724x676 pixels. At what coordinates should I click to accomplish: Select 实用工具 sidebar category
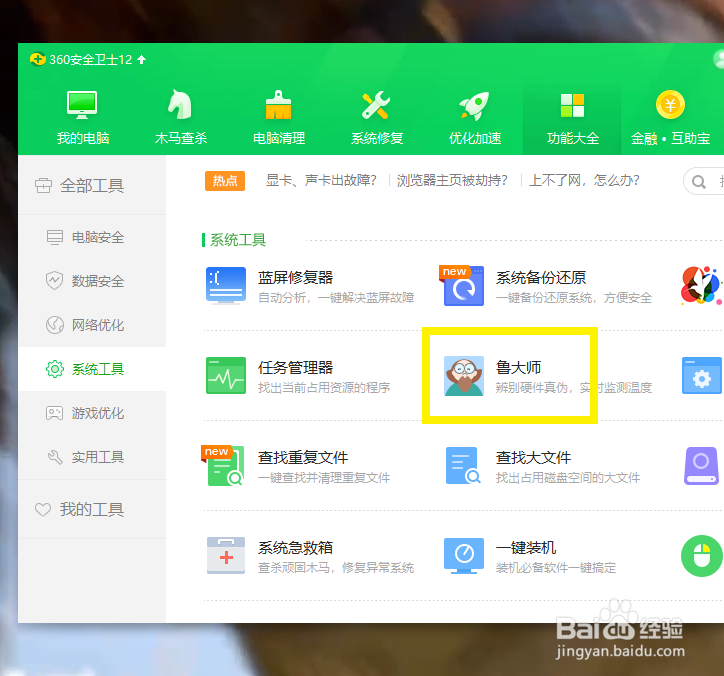pos(92,457)
